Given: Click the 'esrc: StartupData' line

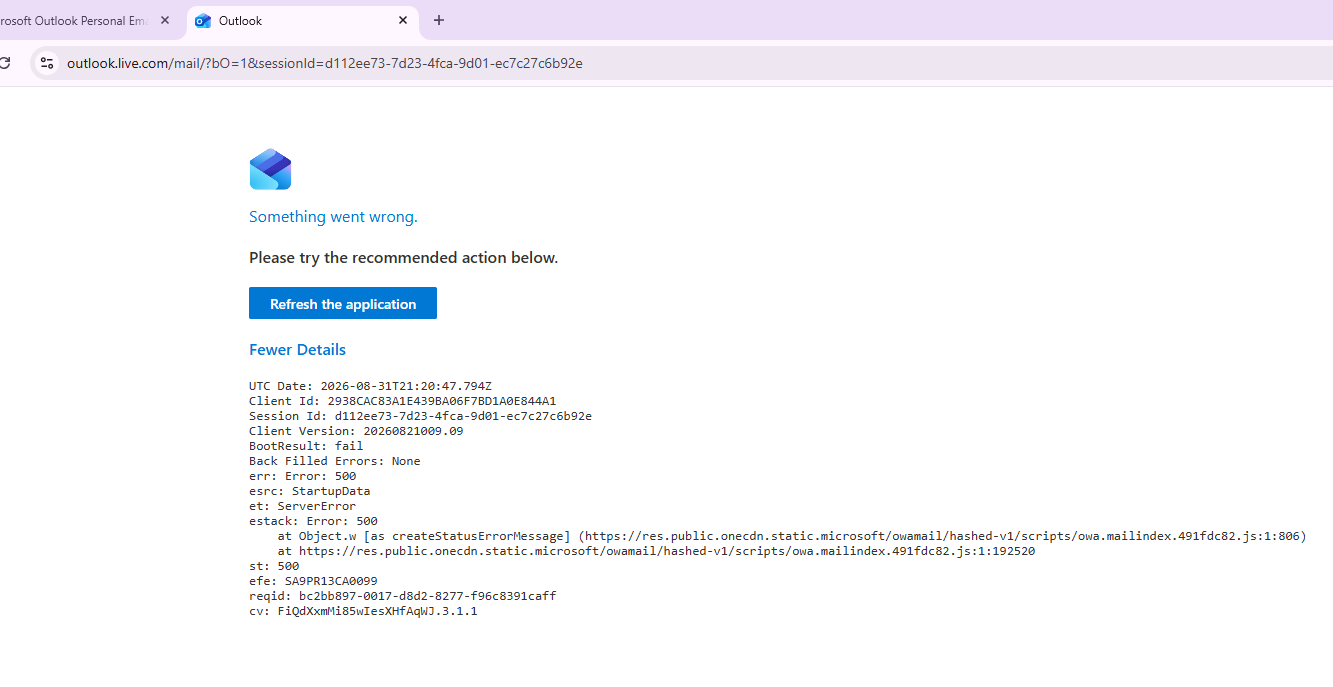Looking at the screenshot, I should click(x=309, y=491).
